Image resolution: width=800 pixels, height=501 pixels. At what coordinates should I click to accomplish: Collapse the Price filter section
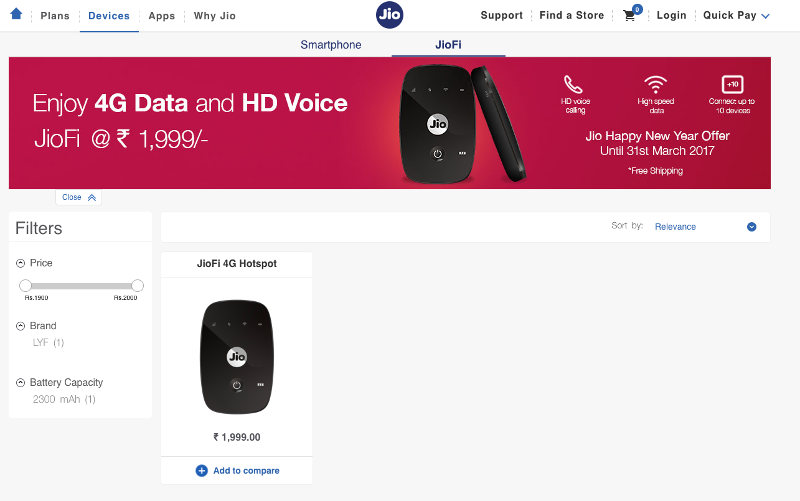(20, 263)
